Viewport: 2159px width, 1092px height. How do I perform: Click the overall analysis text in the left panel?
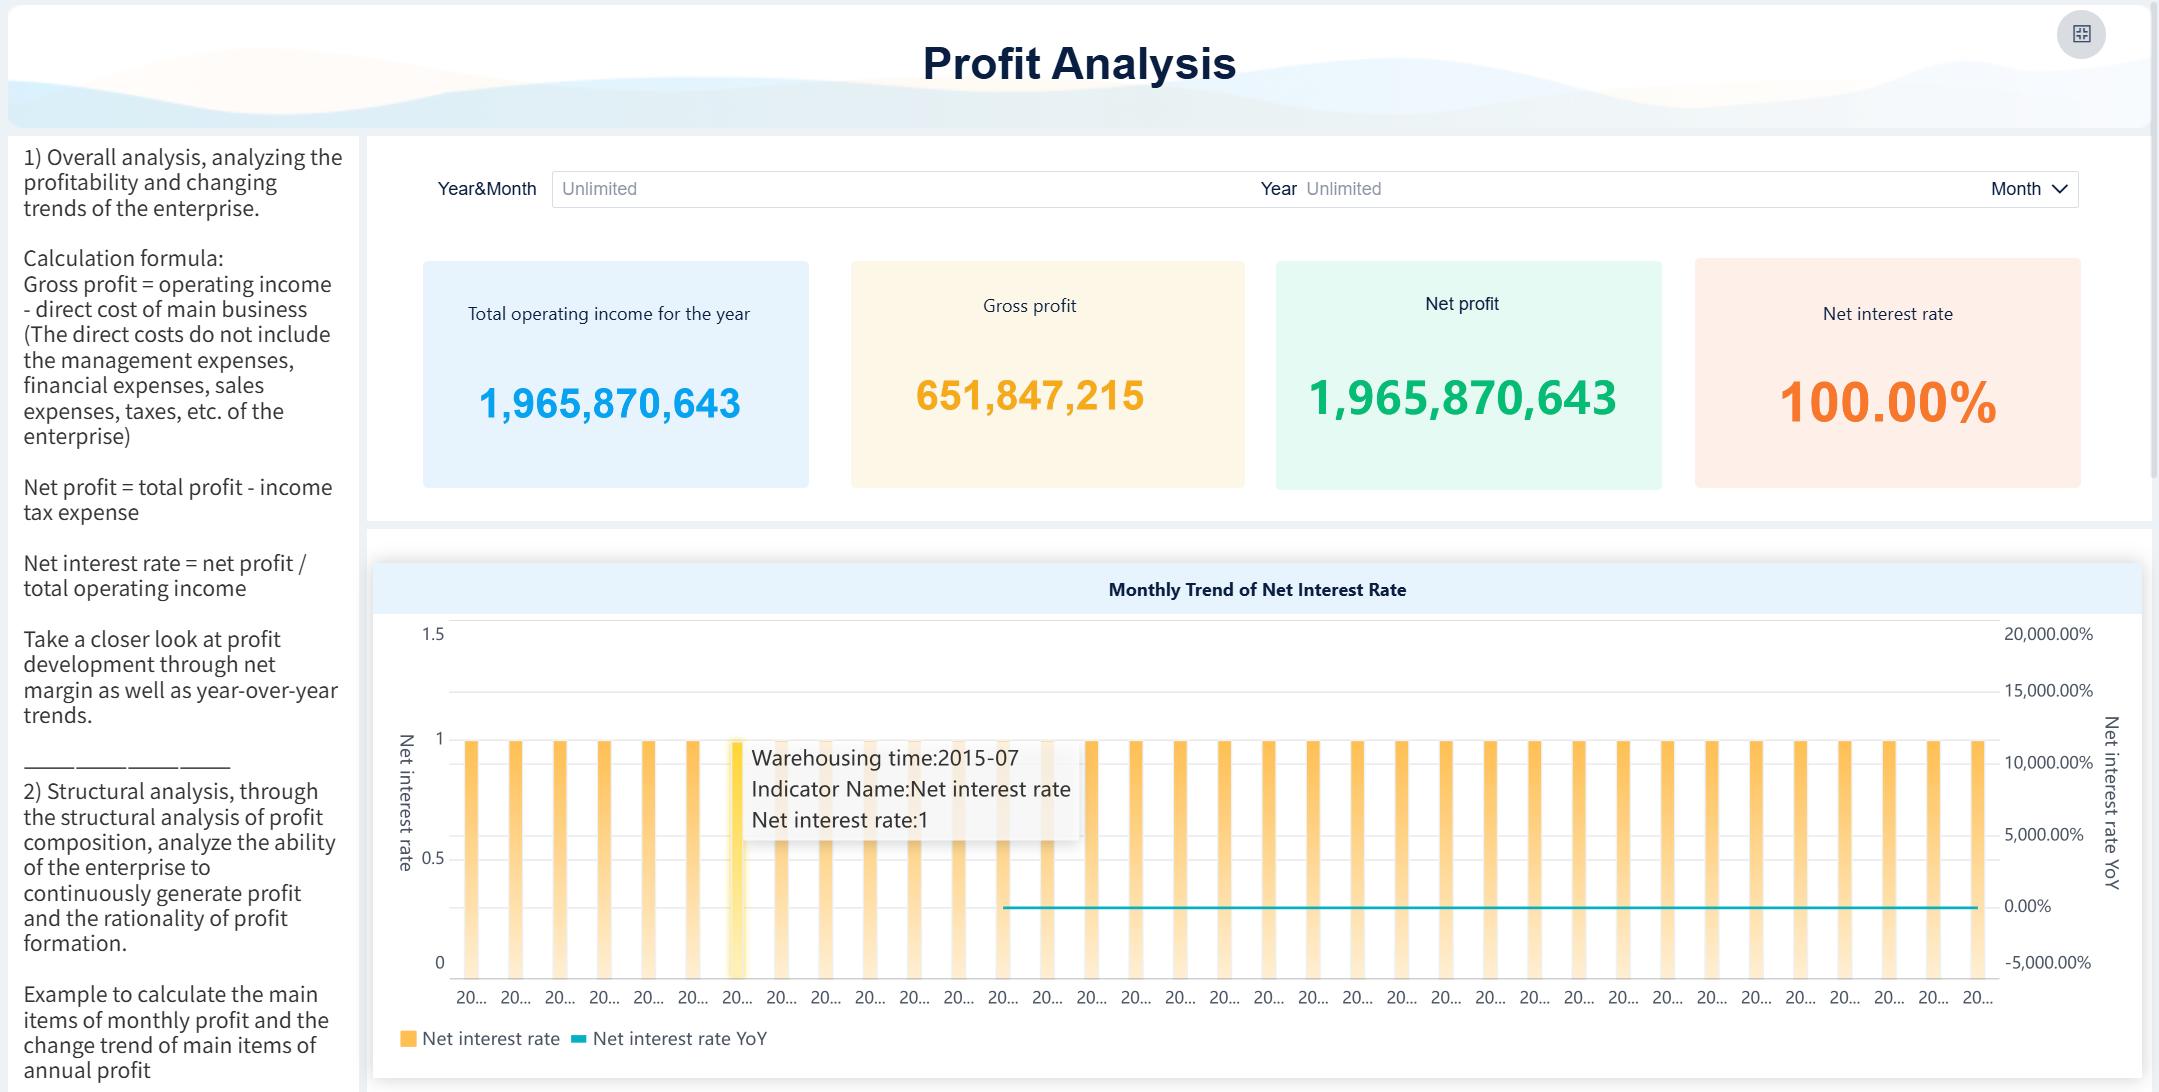click(182, 183)
